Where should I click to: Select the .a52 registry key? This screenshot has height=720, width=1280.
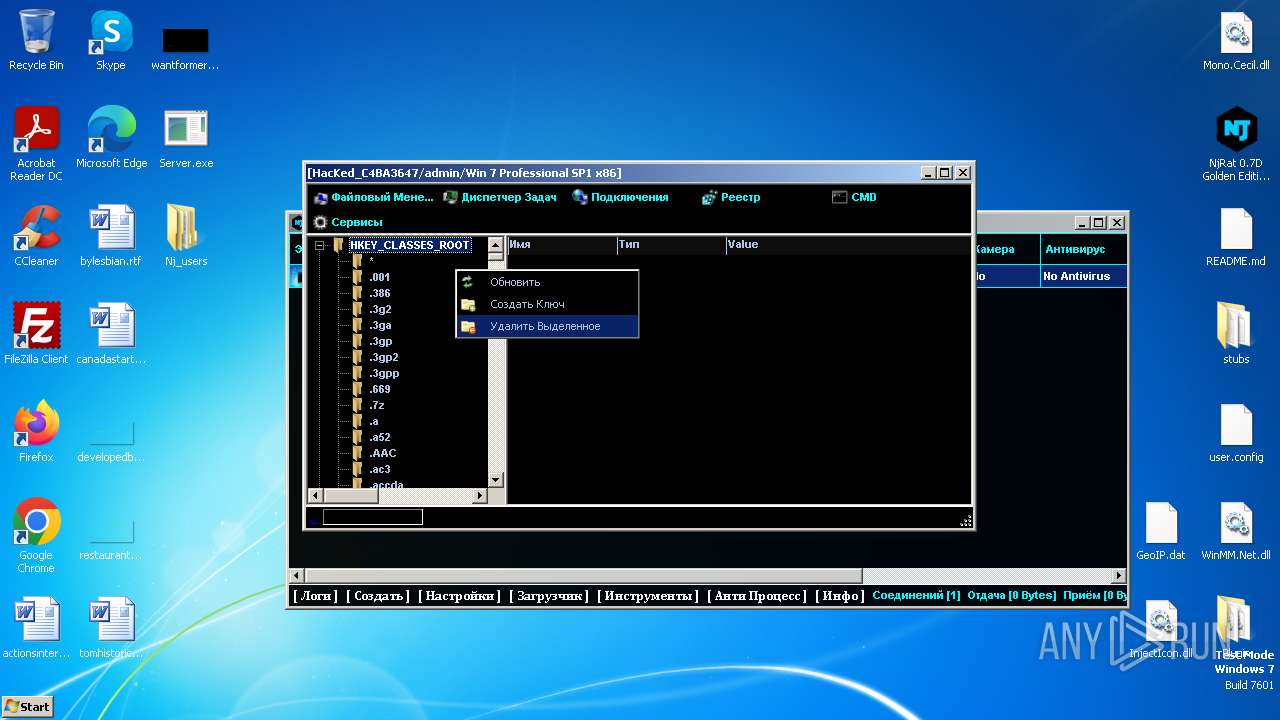coord(379,437)
